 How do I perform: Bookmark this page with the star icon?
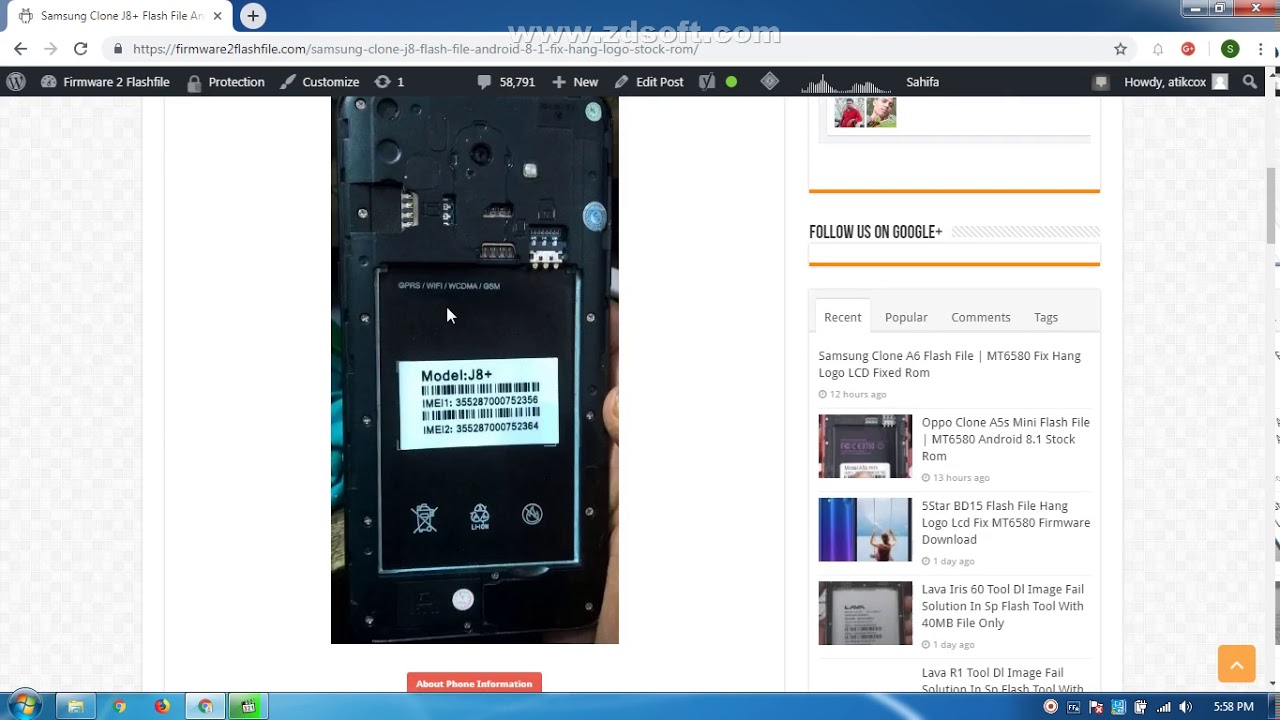click(x=1120, y=49)
